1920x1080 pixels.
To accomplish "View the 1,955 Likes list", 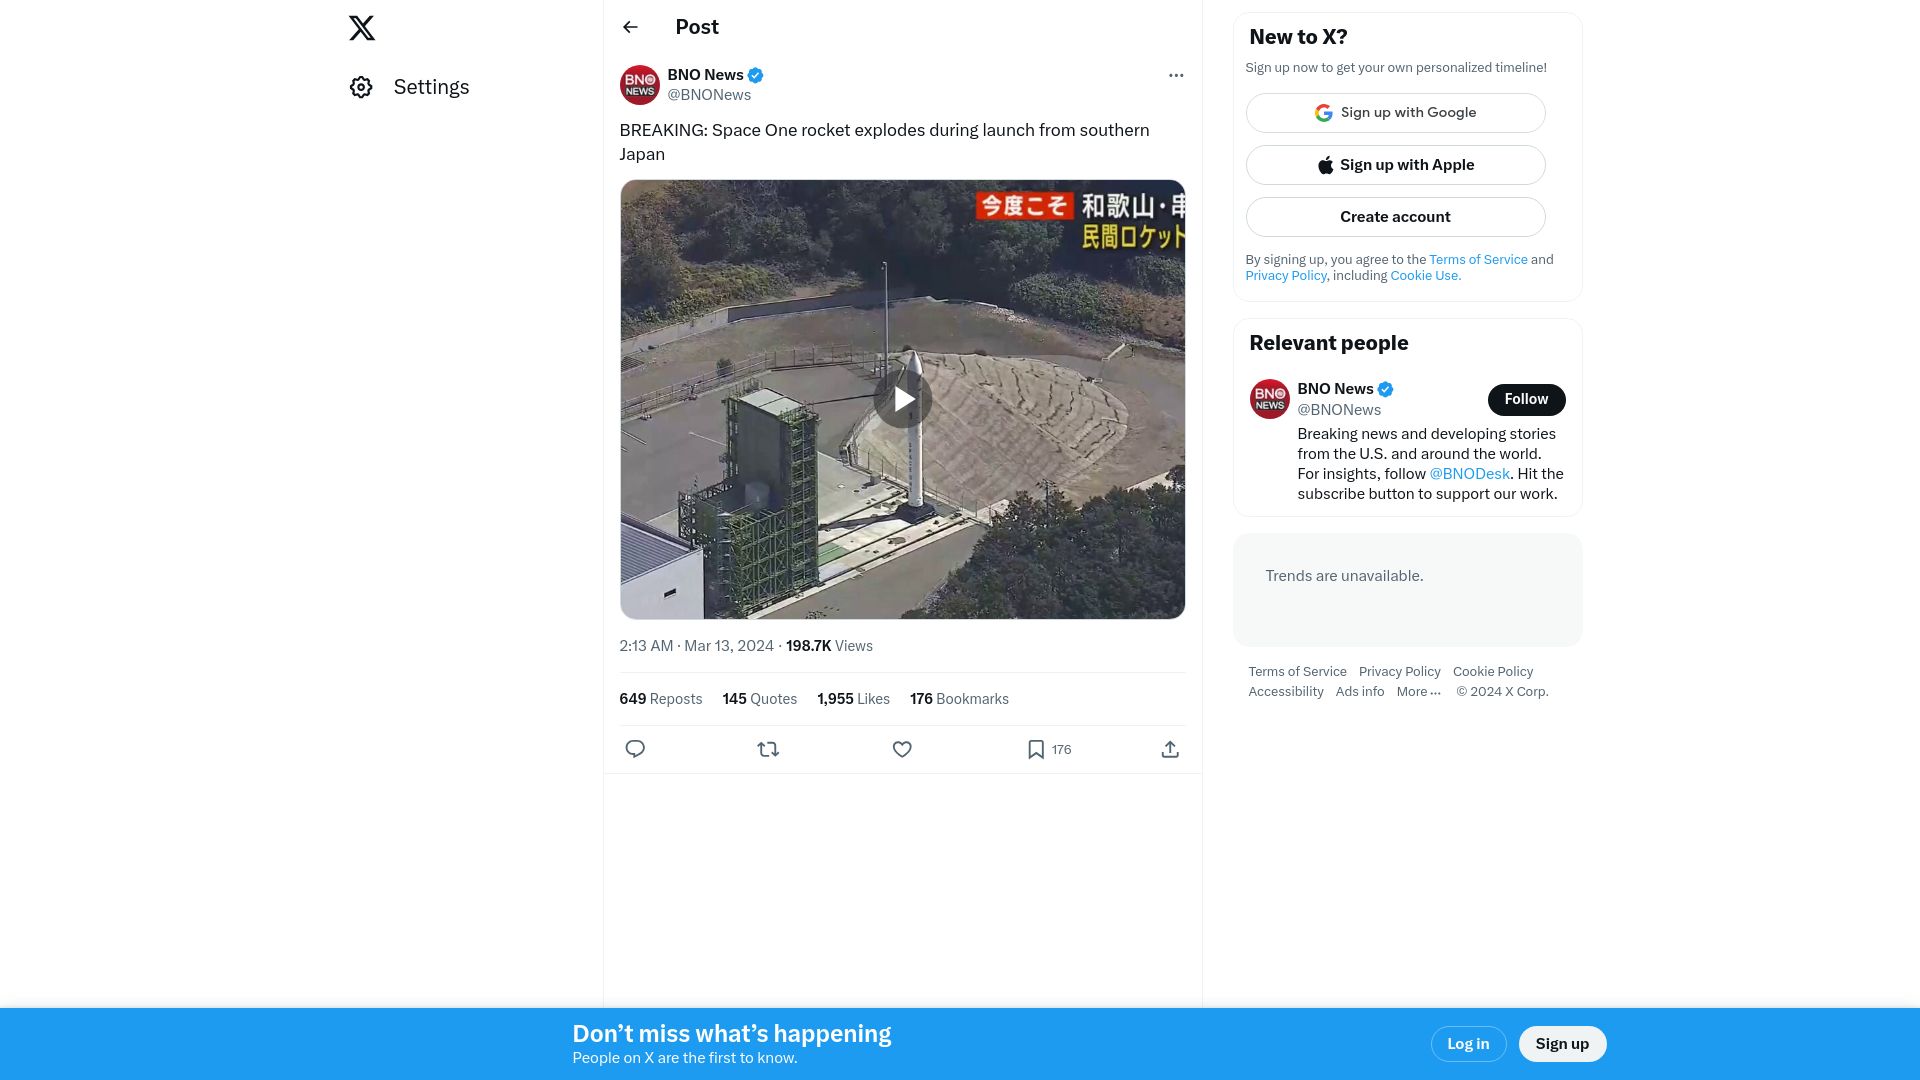I will coord(853,699).
